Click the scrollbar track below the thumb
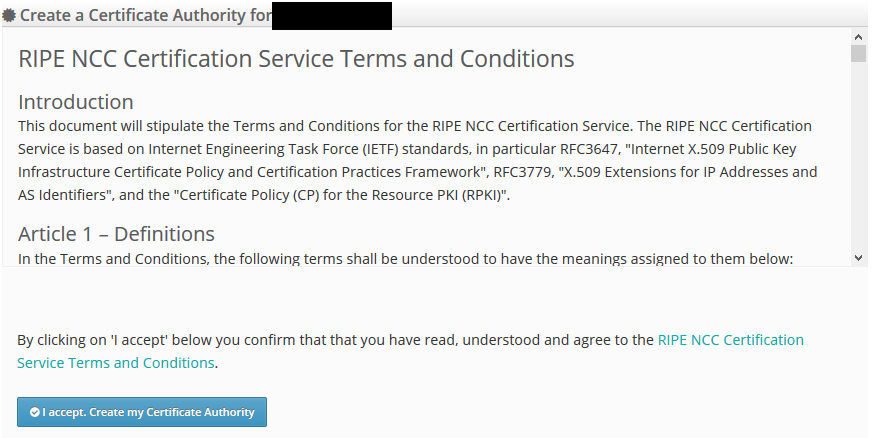The width and height of the screenshot is (875, 438). pyautogui.click(x=858, y=156)
